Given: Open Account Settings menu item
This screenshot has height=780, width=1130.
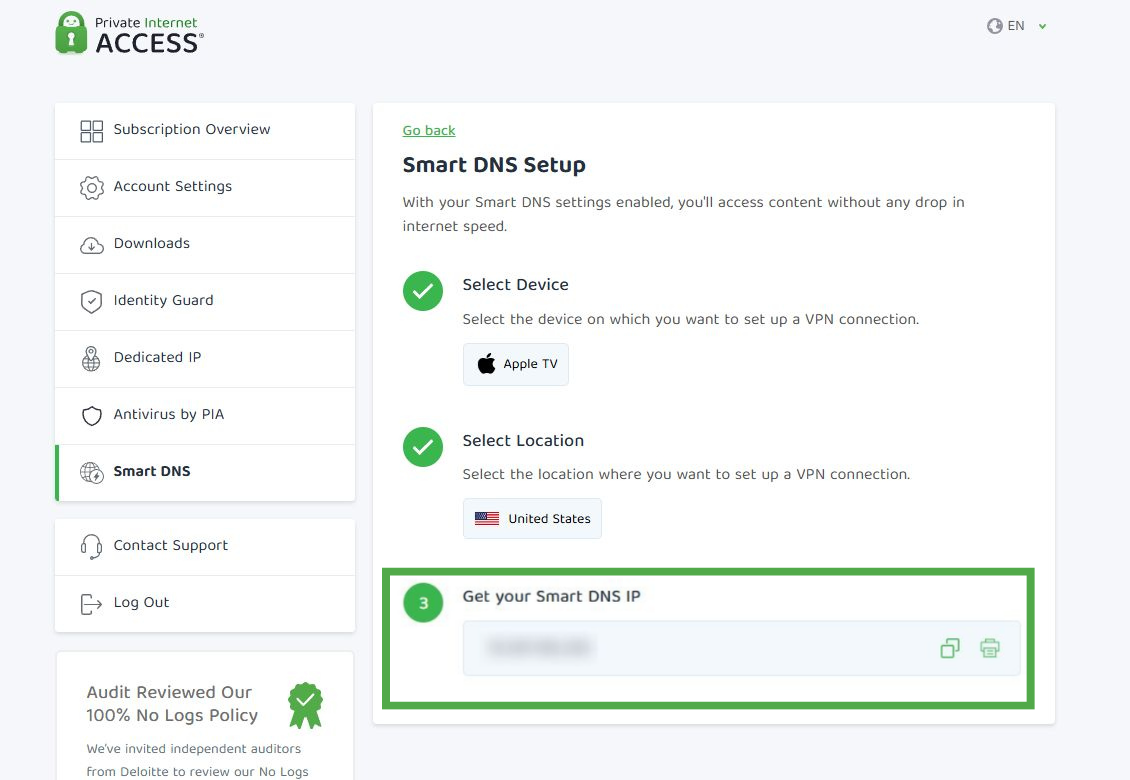Looking at the screenshot, I should click(x=205, y=187).
